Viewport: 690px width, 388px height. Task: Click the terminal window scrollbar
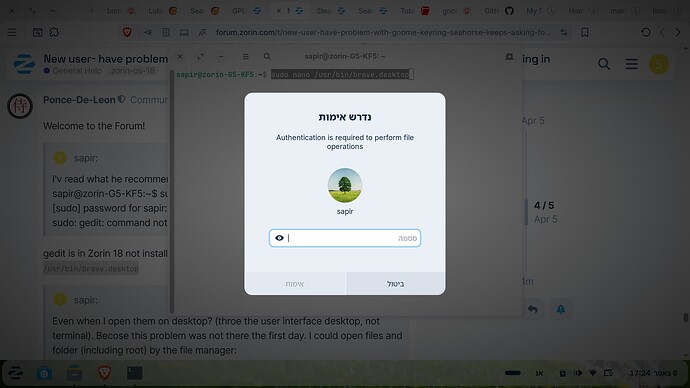click(x=172, y=191)
